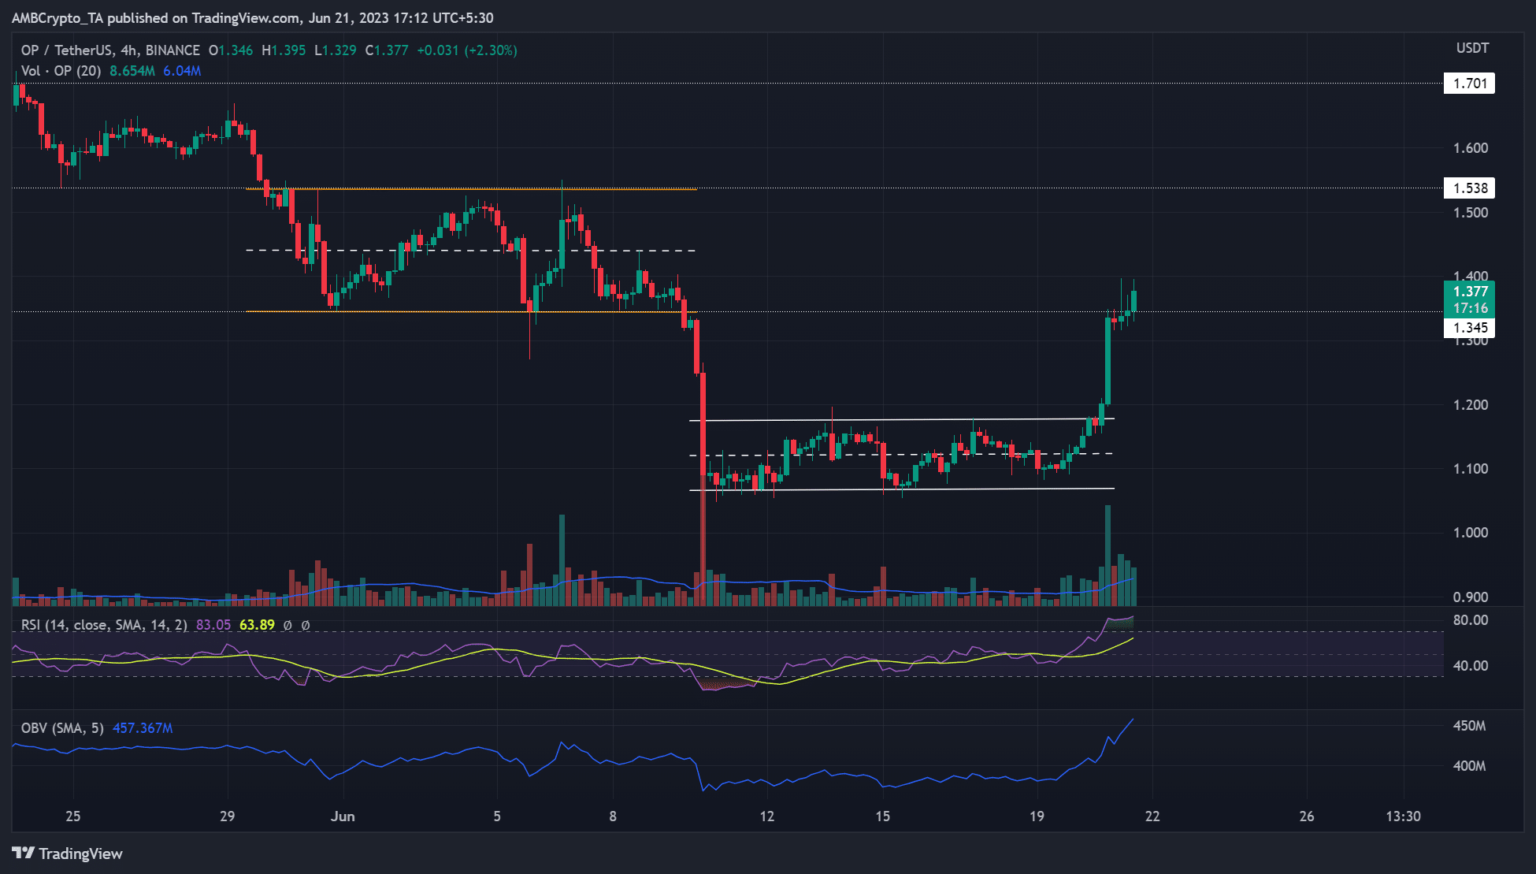Click the 22 date label on time axis
The image size is (1536, 874).
click(x=1152, y=816)
